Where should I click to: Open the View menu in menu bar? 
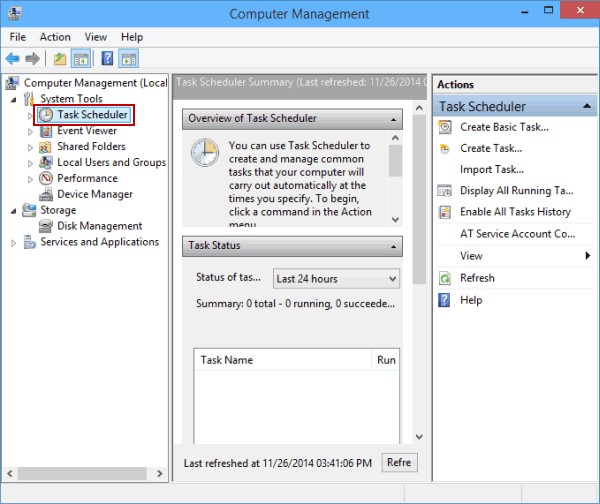coord(96,37)
